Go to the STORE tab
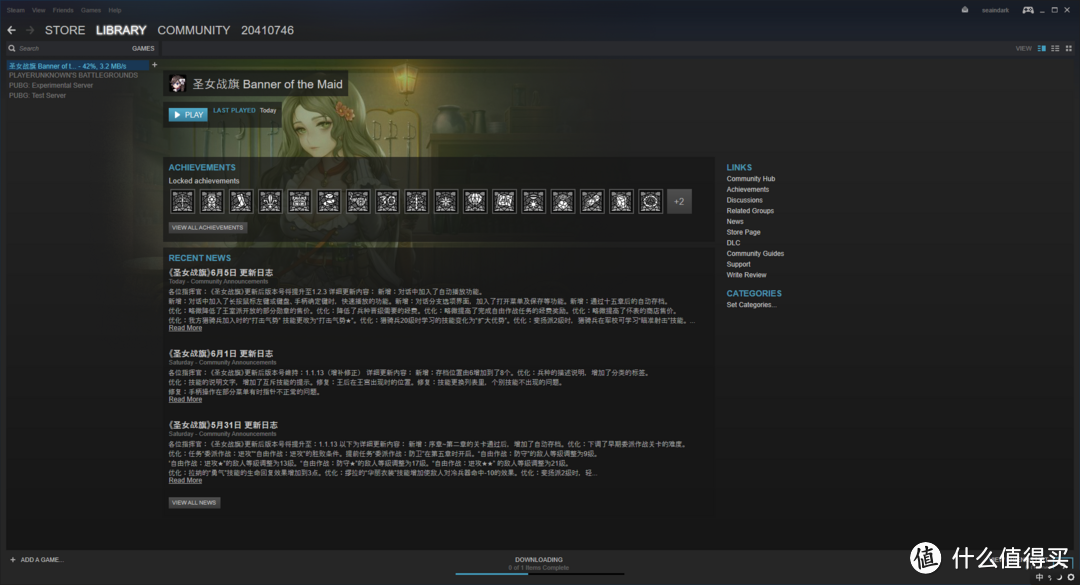The width and height of the screenshot is (1080, 585). (65, 30)
